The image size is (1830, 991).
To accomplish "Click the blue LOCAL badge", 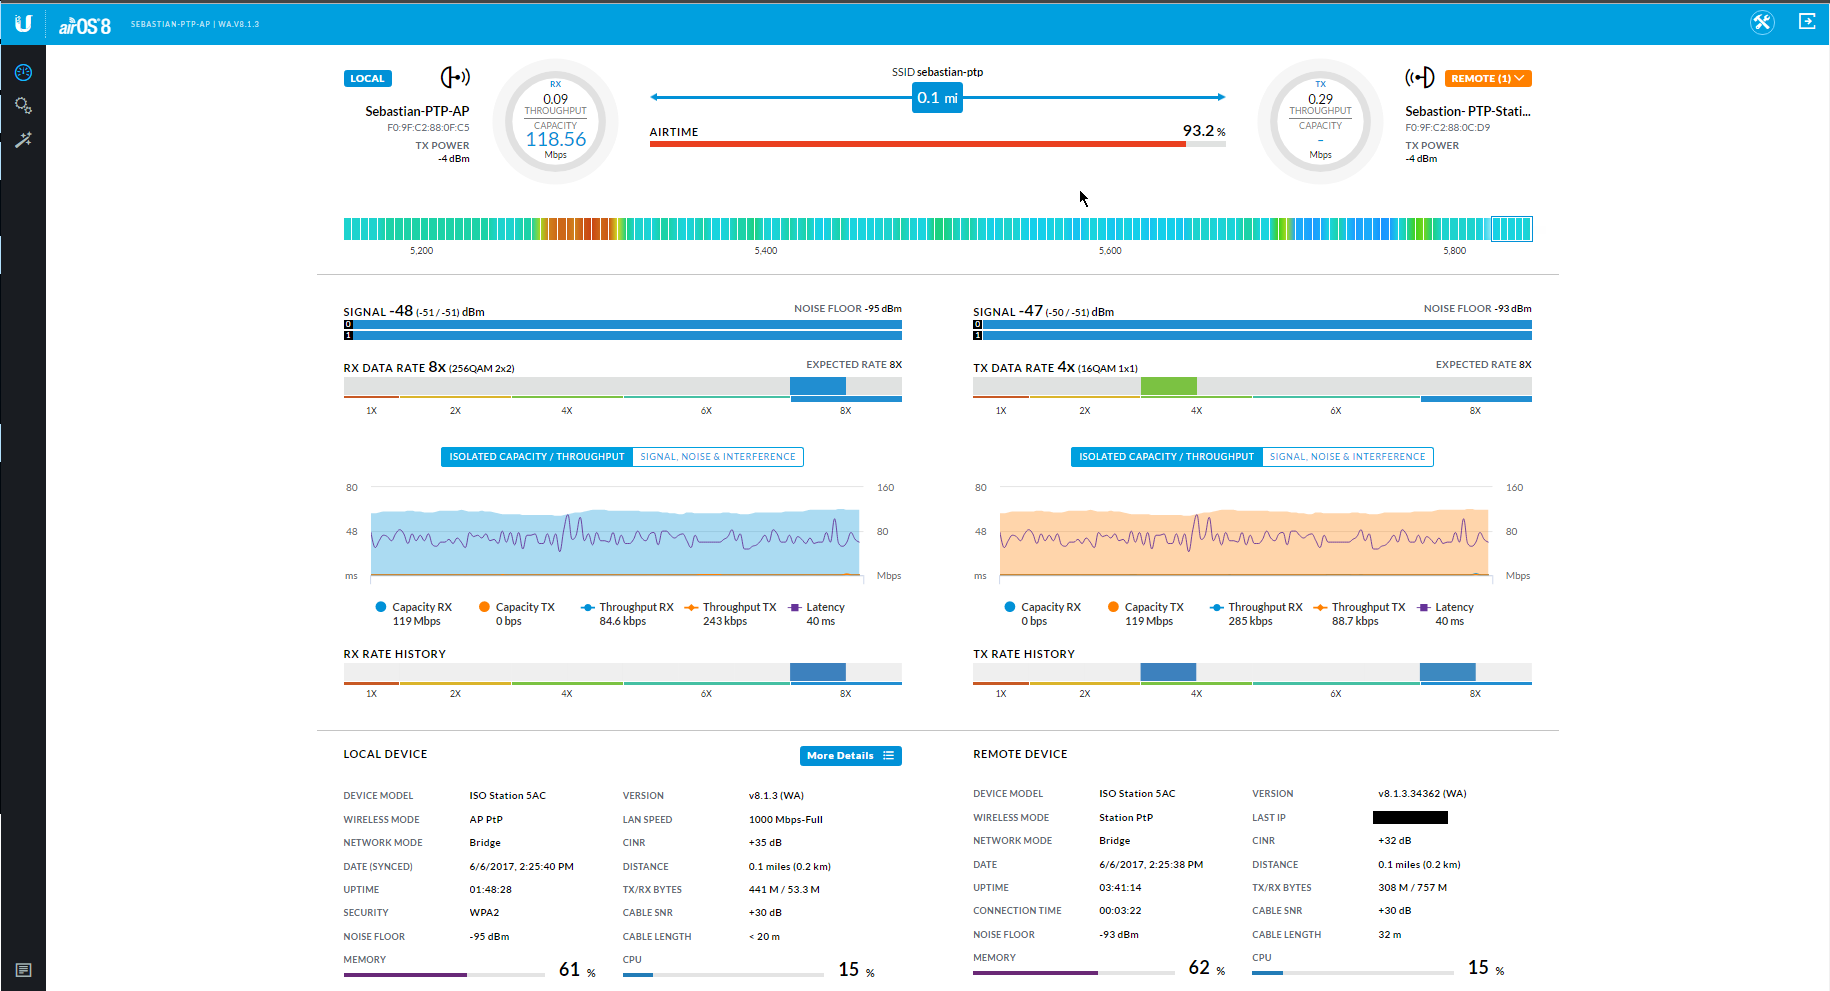I will tap(367, 78).
